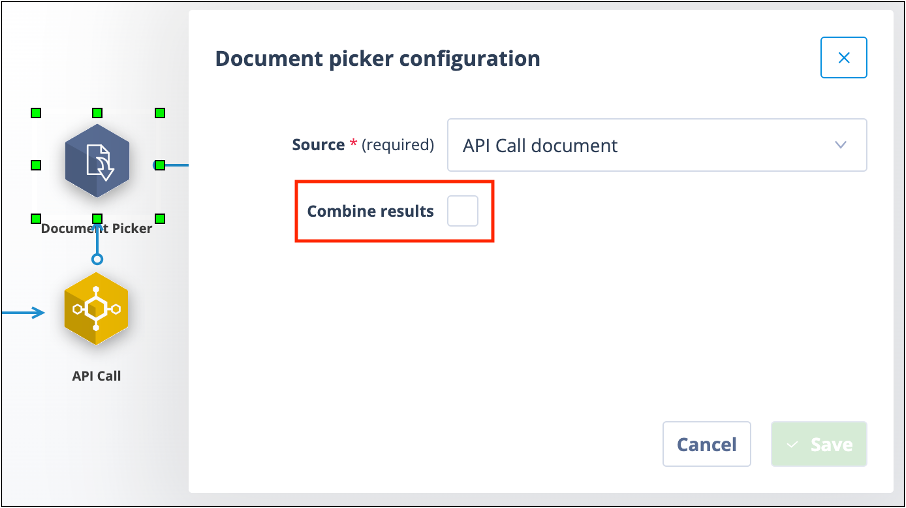Viewport: 906px width, 508px height.
Task: Click the API Call node label
Action: tap(96, 376)
